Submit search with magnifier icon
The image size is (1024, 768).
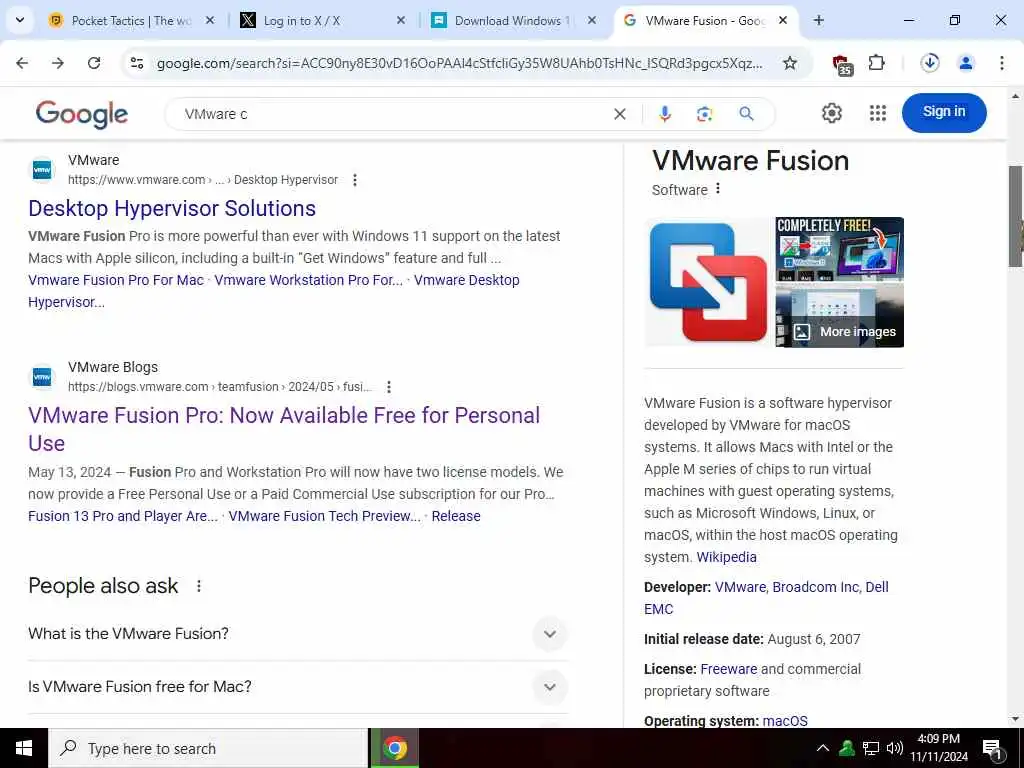(746, 114)
